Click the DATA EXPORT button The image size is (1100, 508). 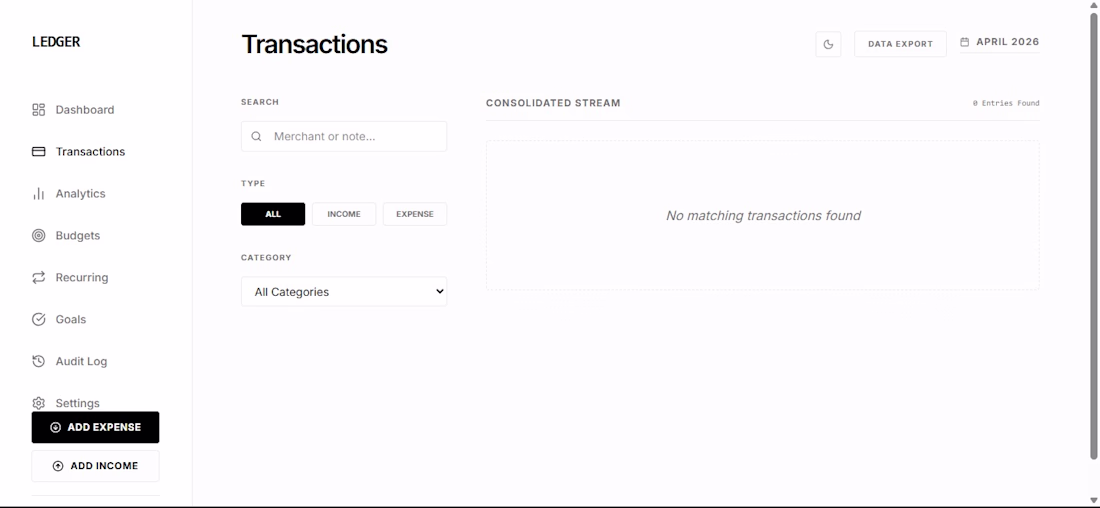900,44
